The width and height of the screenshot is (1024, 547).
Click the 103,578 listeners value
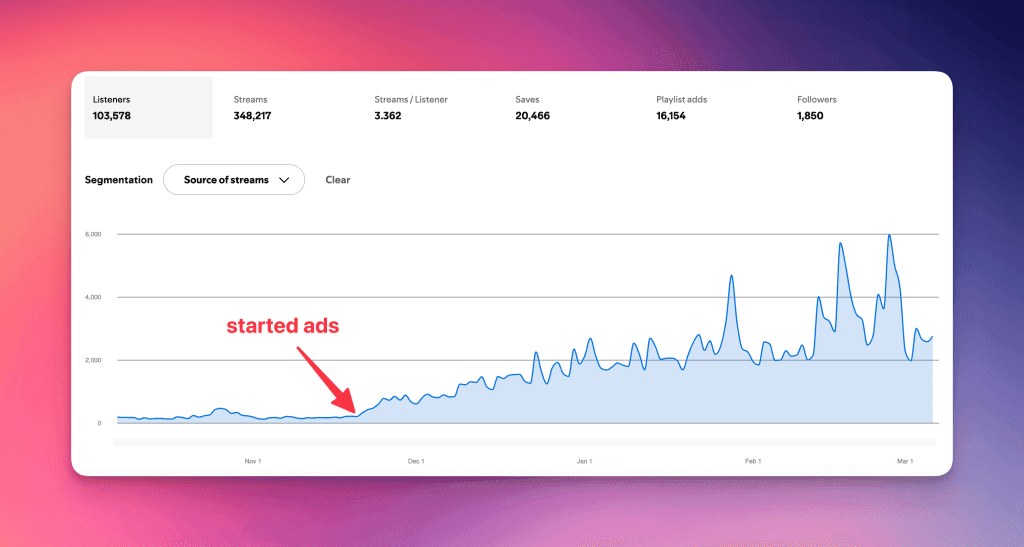pyautogui.click(x=112, y=116)
